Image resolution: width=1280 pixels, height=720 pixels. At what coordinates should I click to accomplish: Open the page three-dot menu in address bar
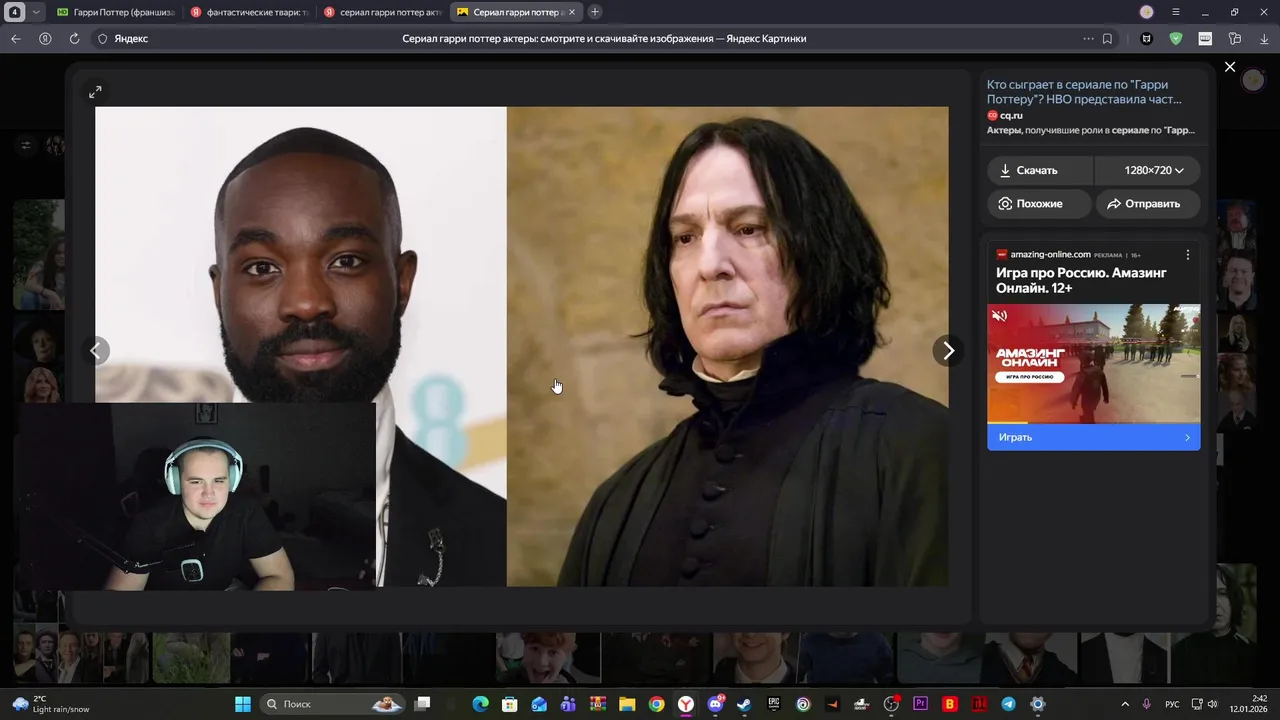1088,39
